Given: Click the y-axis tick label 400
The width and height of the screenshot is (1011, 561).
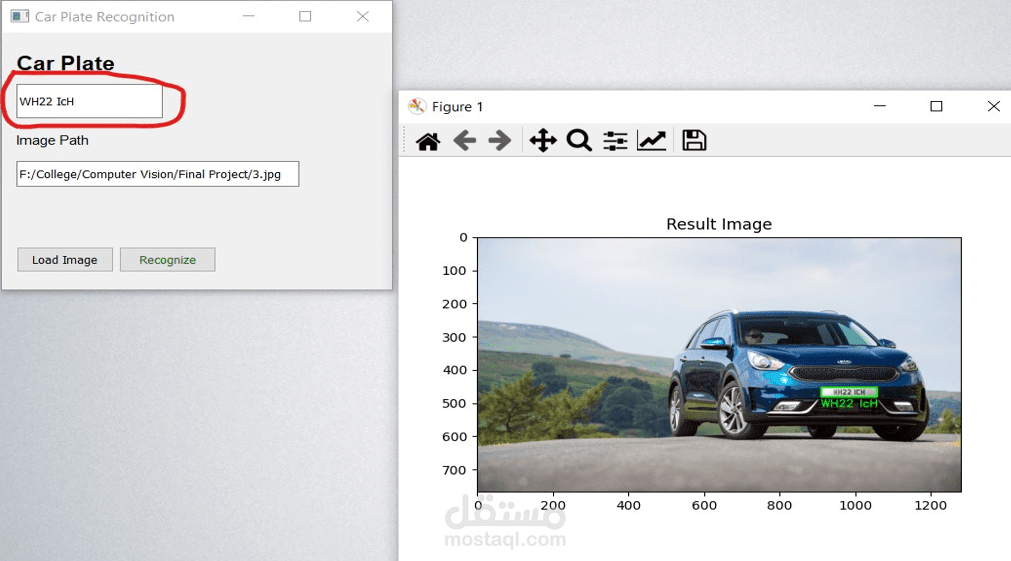Looking at the screenshot, I should tap(454, 370).
